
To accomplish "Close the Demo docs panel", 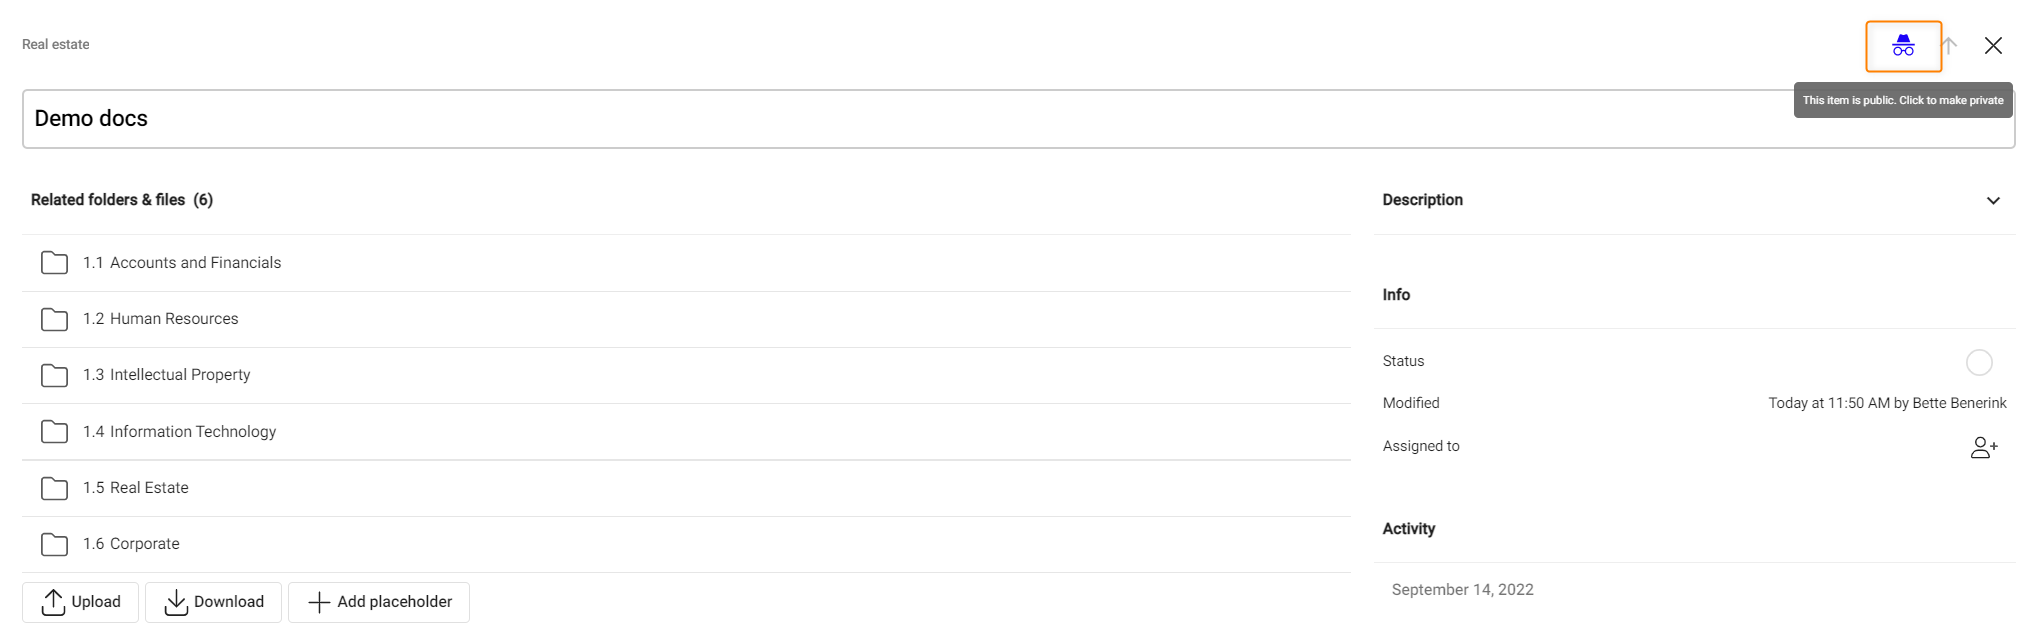I will pos(1993,46).
